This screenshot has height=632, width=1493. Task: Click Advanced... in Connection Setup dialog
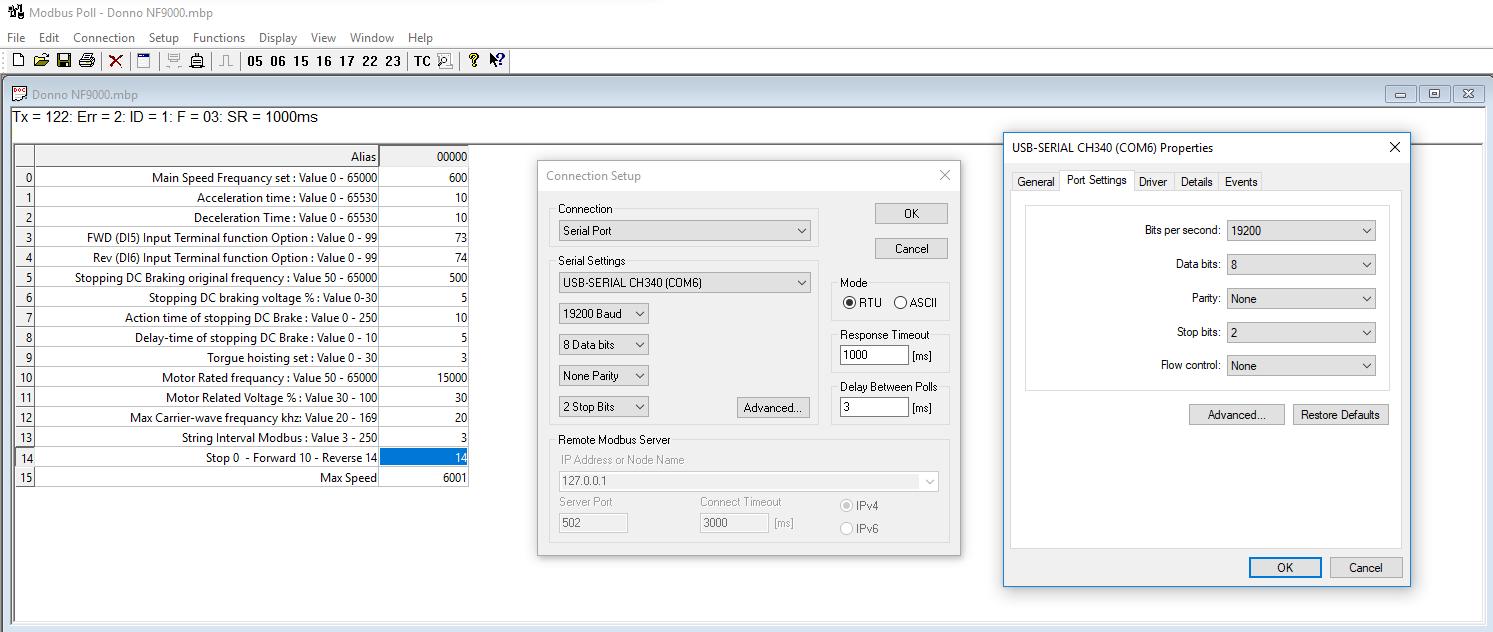coord(772,408)
